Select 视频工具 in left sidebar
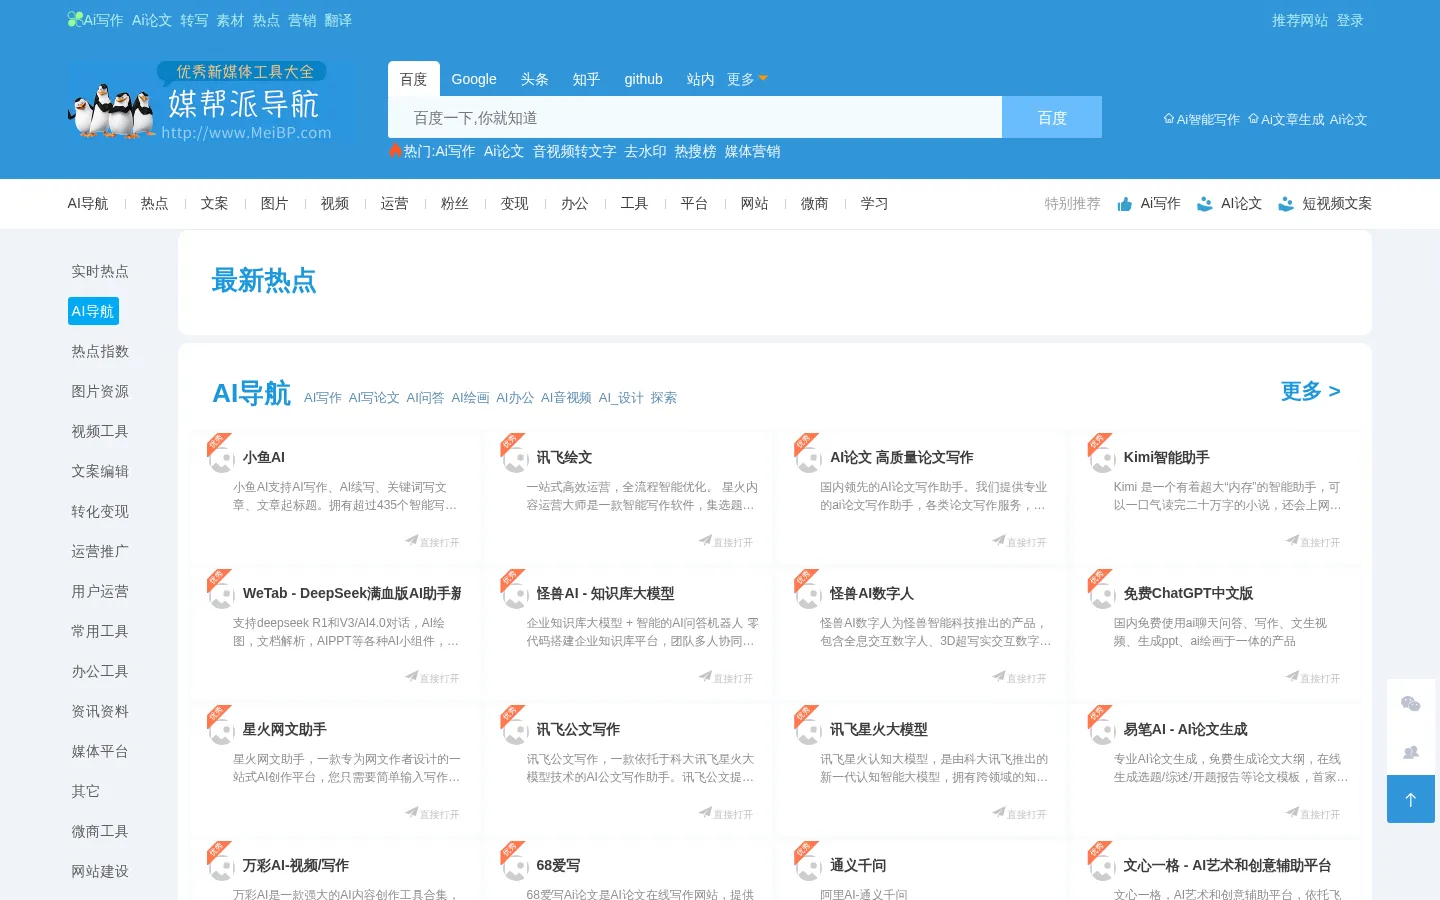This screenshot has height=900, width=1440. [x=100, y=431]
